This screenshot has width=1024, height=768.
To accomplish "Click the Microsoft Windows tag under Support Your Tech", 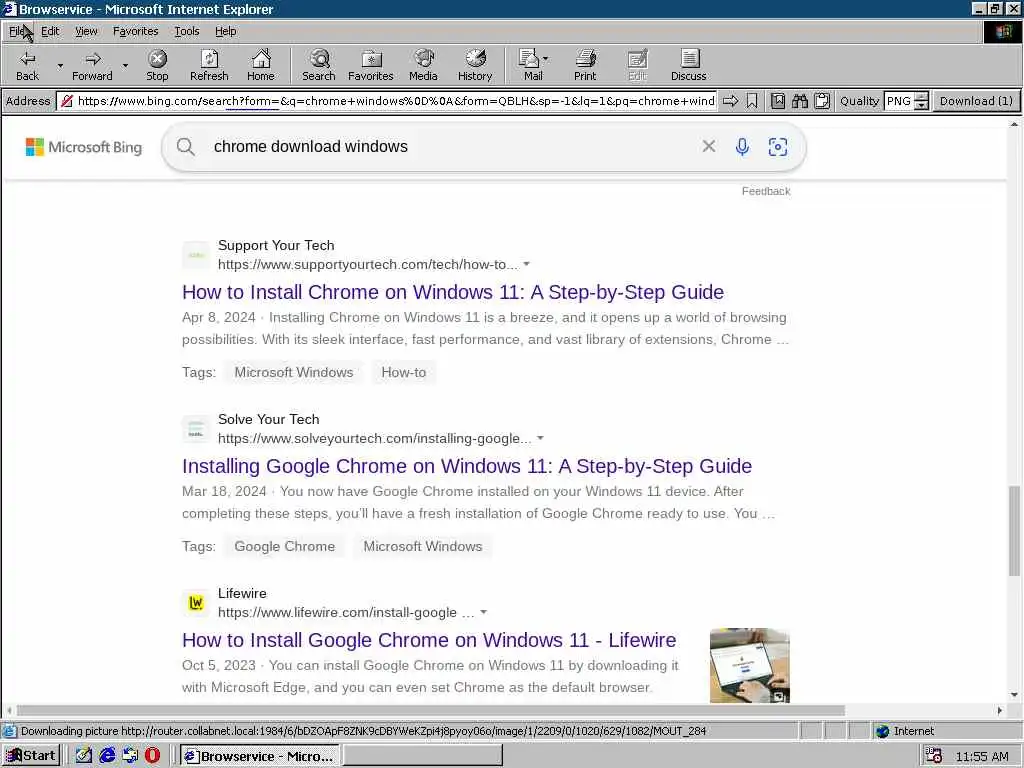I will pos(294,372).
